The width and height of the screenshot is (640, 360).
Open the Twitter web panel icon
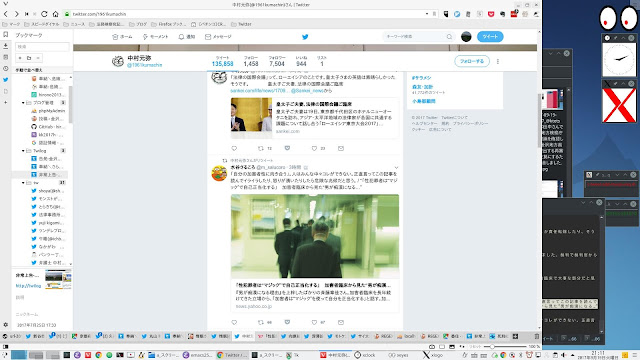[5, 80]
